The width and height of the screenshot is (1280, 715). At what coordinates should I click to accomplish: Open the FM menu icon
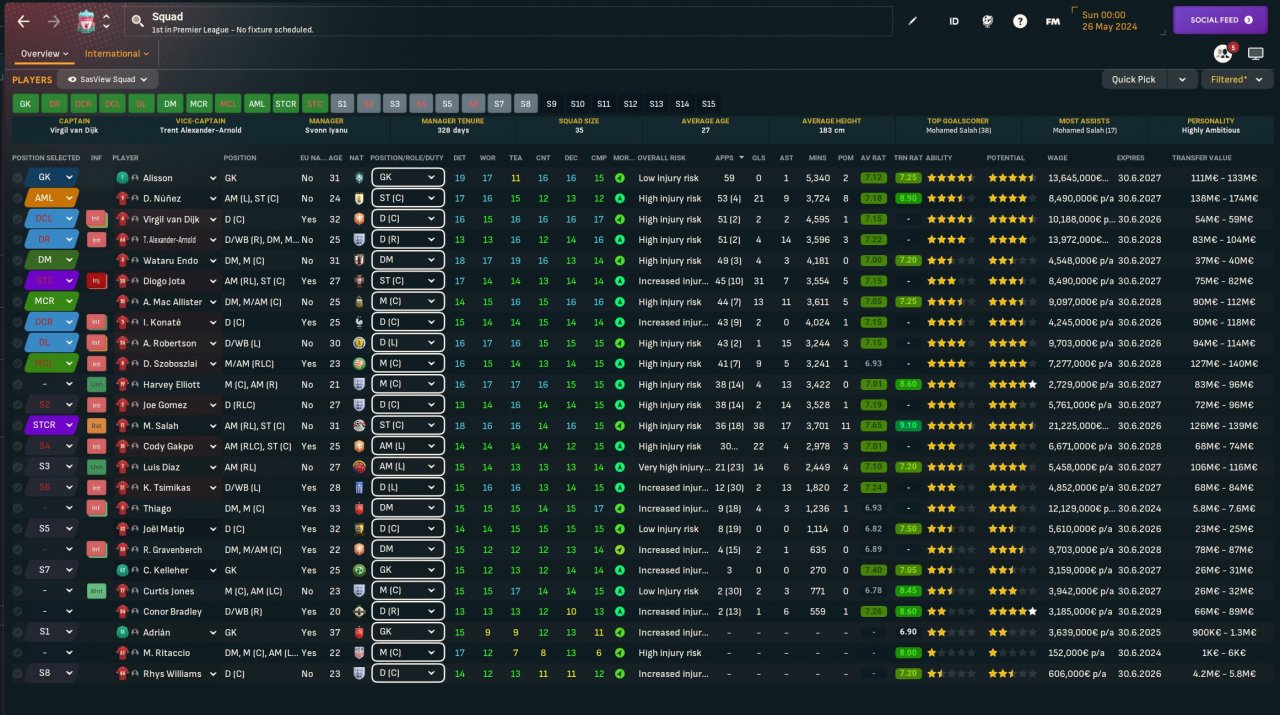(1053, 21)
